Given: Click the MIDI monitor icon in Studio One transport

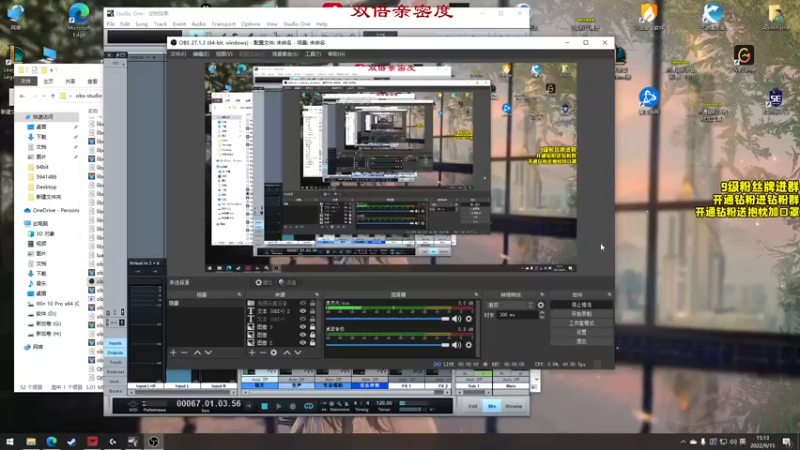Looking at the screenshot, I should pos(133,406).
